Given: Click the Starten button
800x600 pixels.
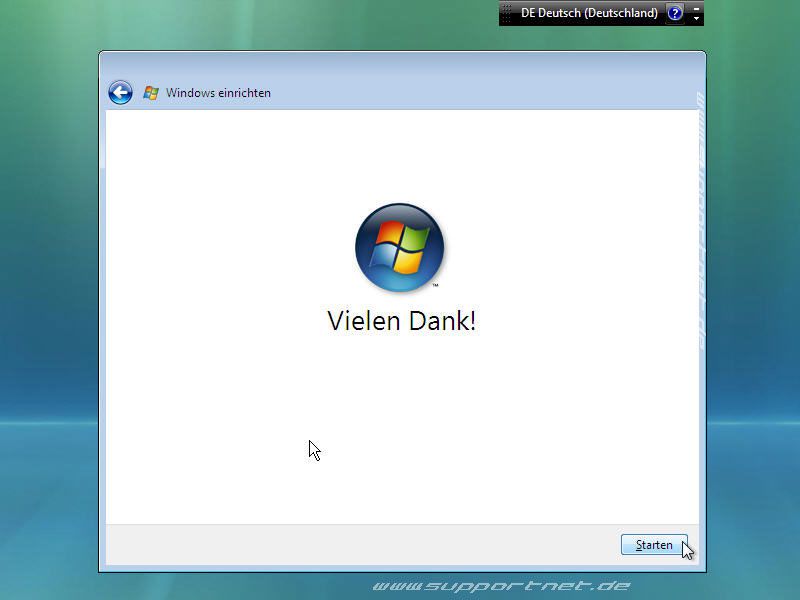Looking at the screenshot, I should [654, 545].
